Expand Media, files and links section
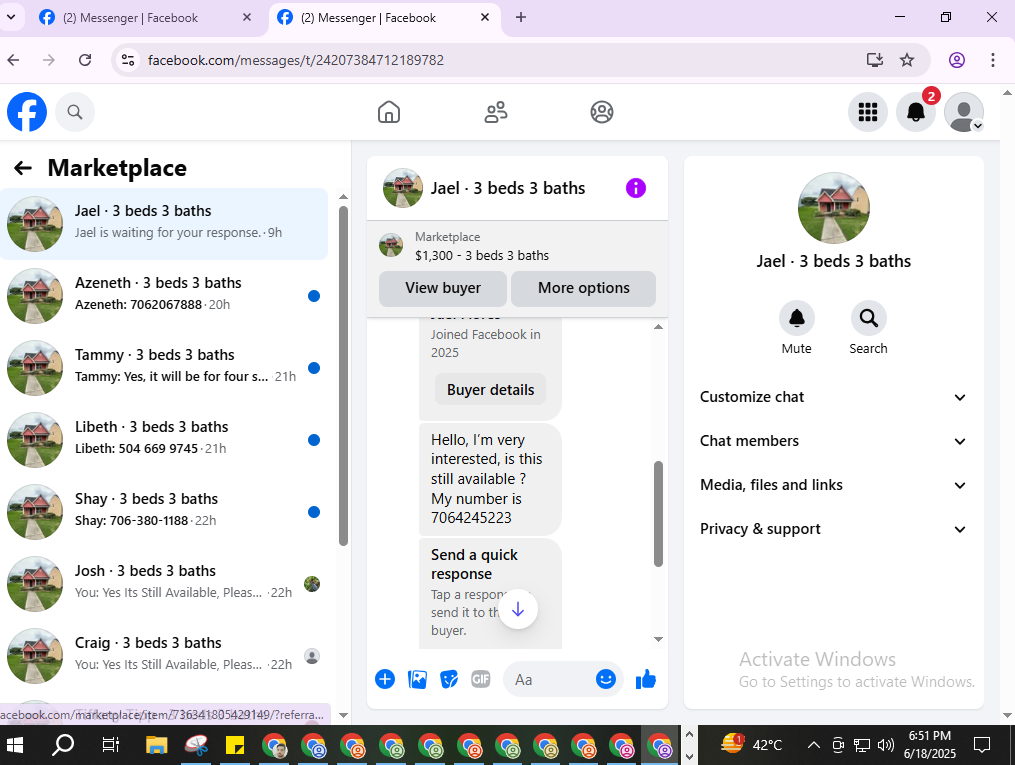The height and width of the screenshot is (765, 1015). [x=833, y=485]
